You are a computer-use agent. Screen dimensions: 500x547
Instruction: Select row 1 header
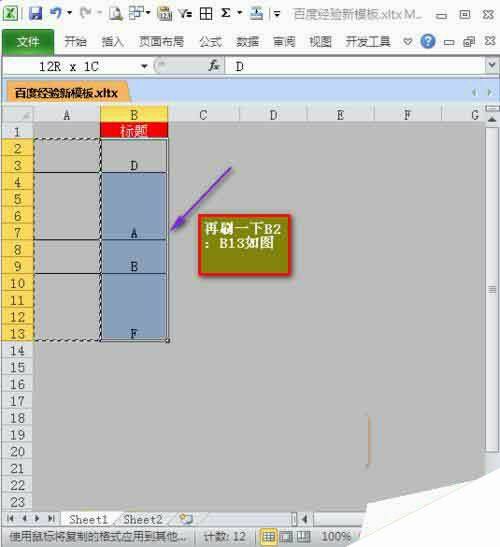(x=17, y=132)
